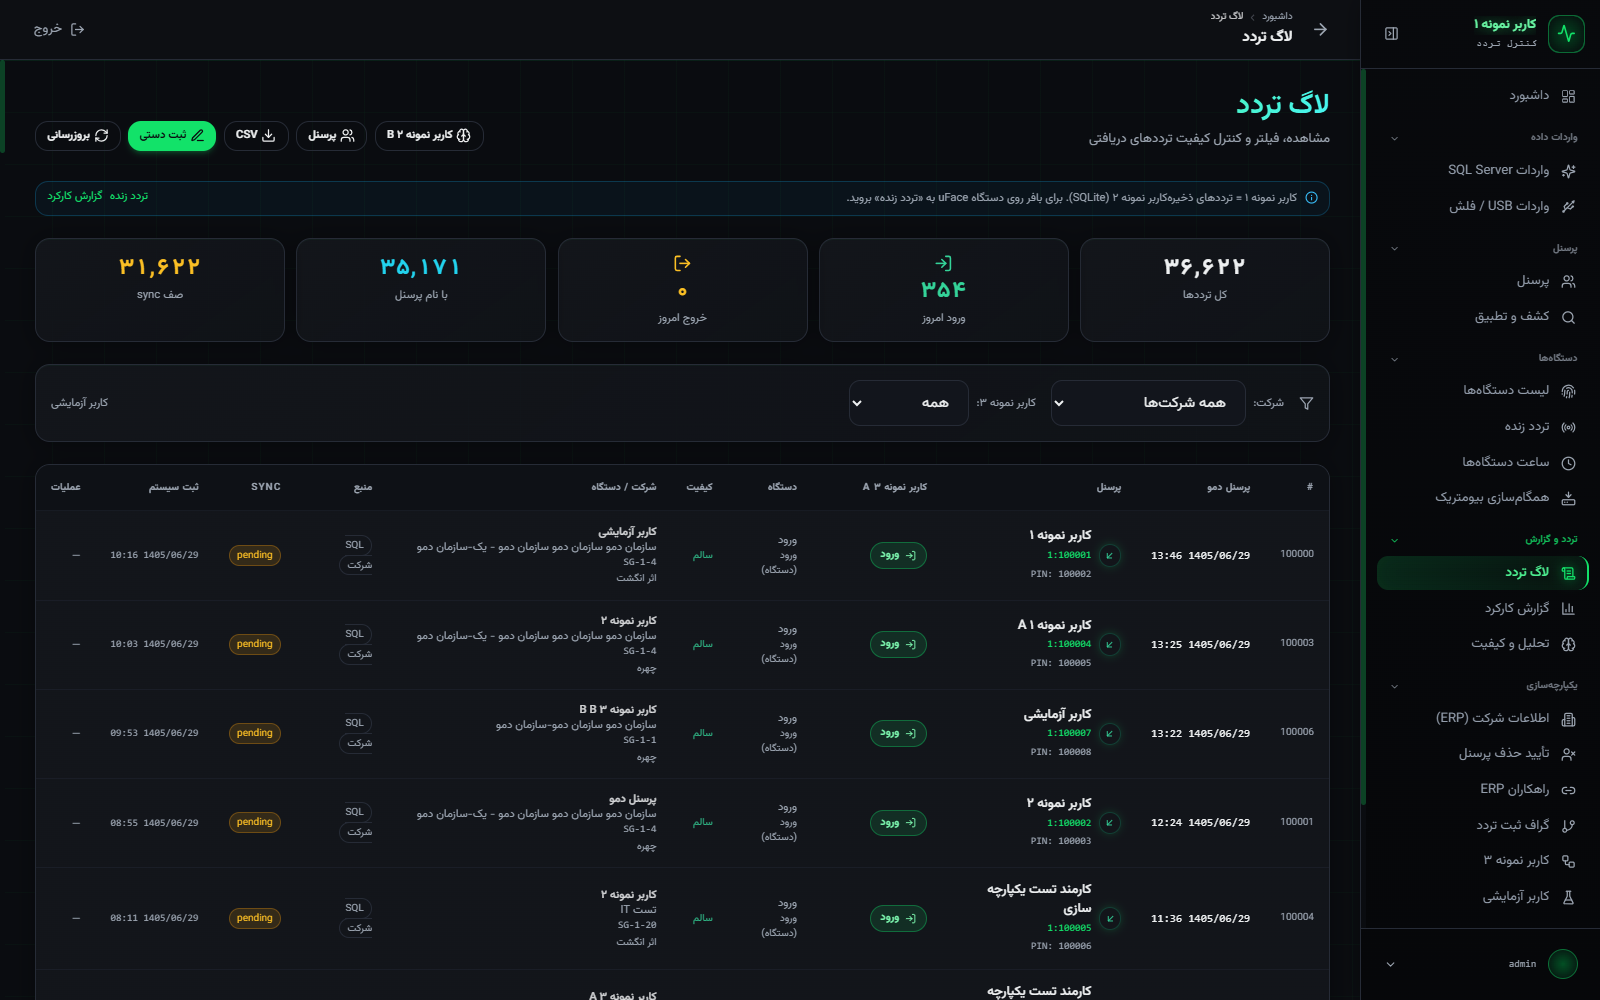The height and width of the screenshot is (1000, 1600).
Task: Open همگام‌سازی بیومتریک in the sidebar
Action: 1483,497
